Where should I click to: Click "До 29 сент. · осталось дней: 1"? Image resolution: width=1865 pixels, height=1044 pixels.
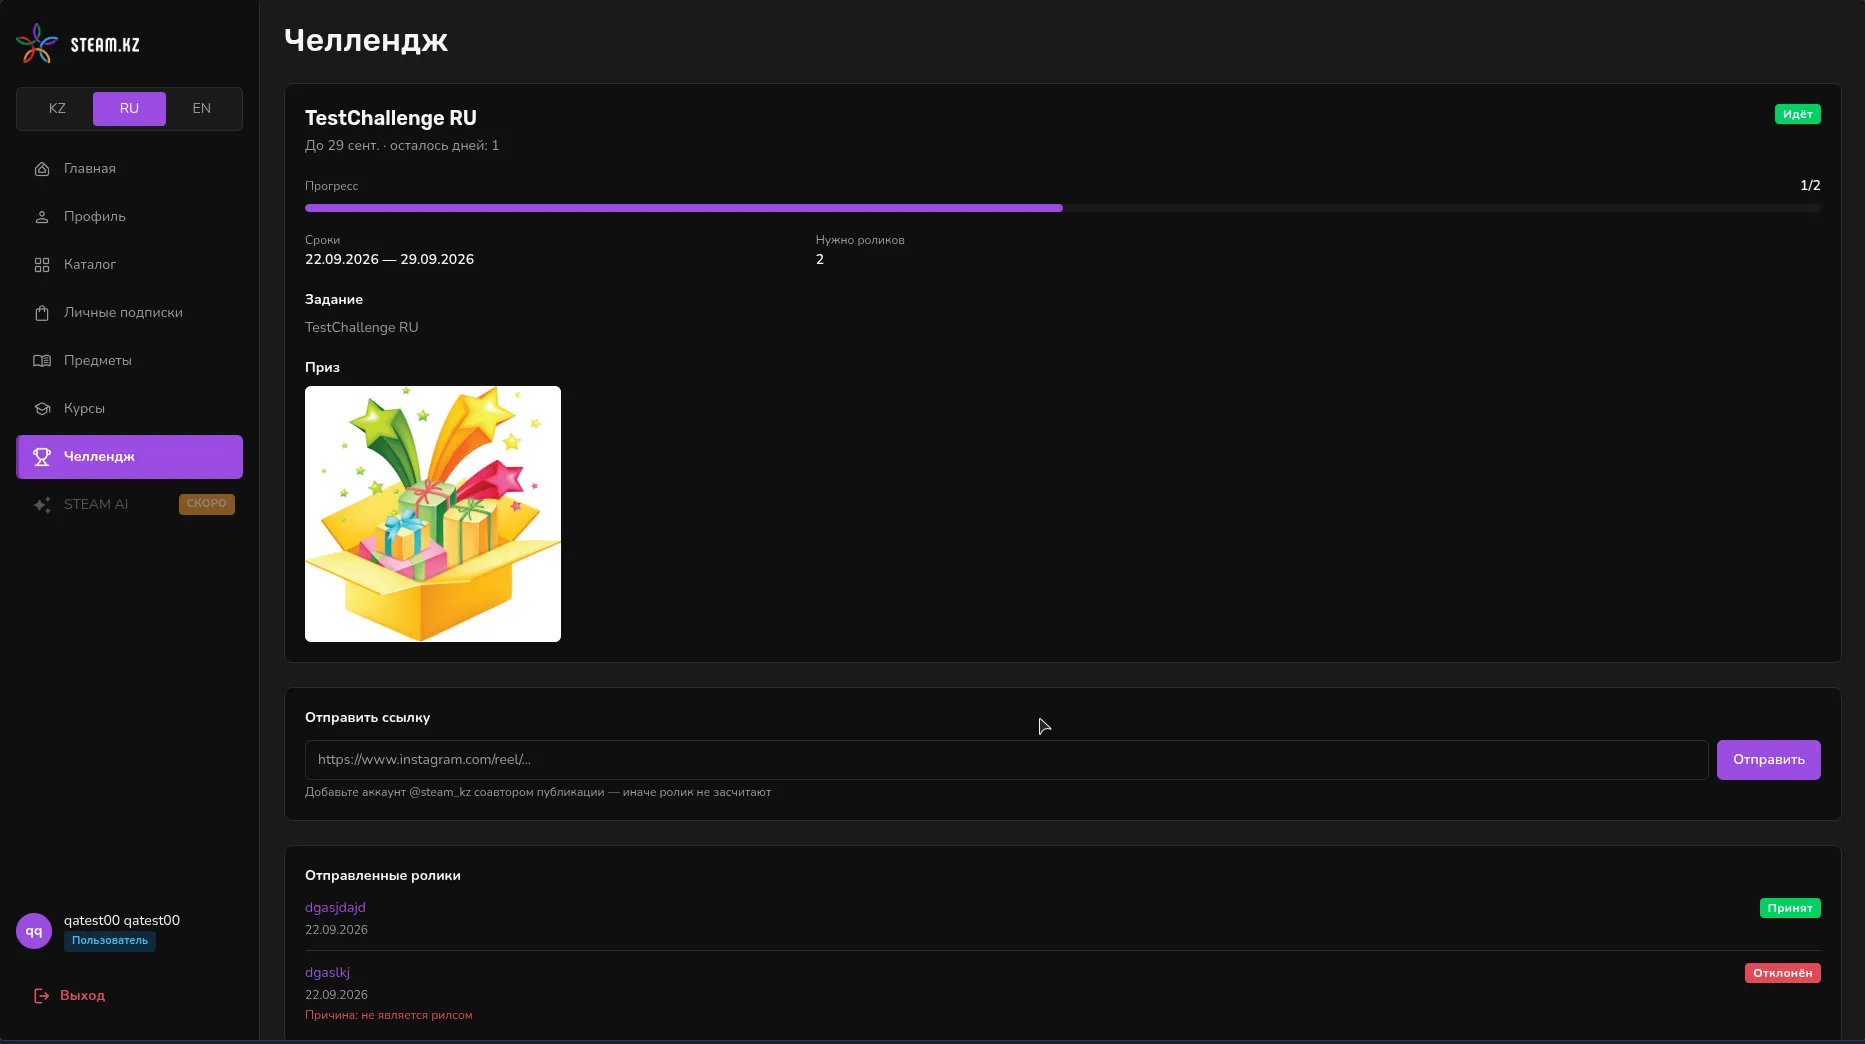point(402,146)
